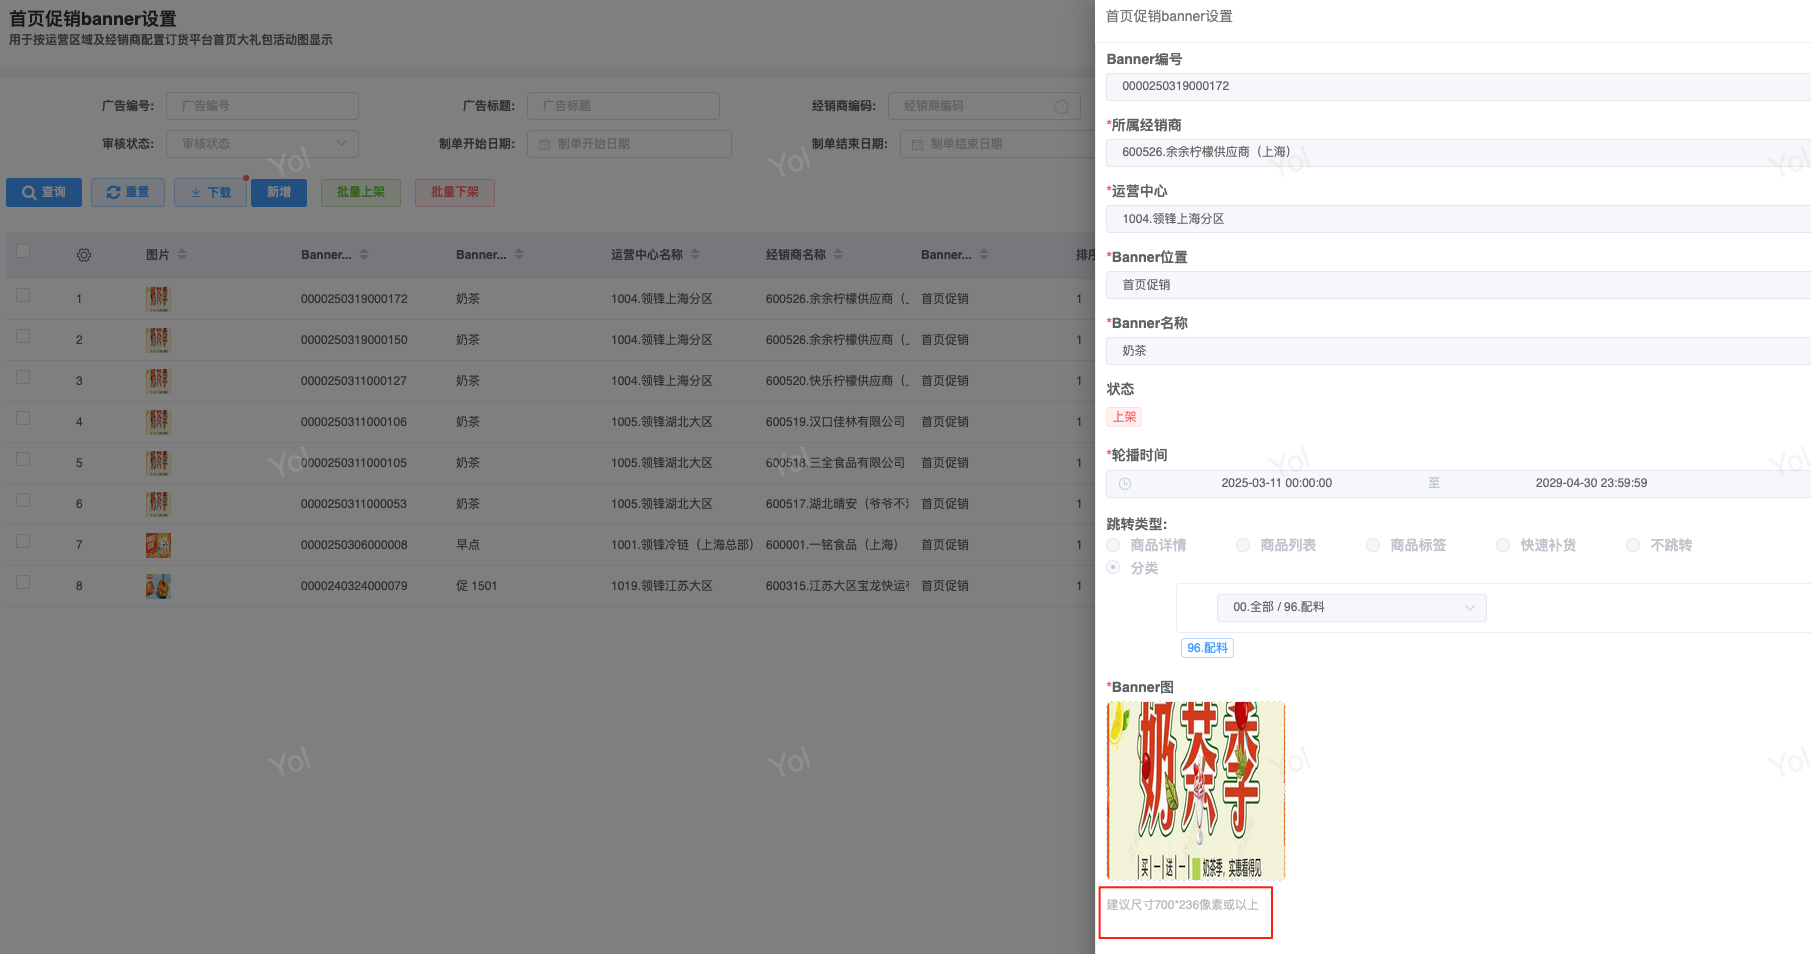Viewport: 1811px width, 954px height.
Task: Click the Banner名称 field showing 奶茶
Action: (x=1458, y=351)
